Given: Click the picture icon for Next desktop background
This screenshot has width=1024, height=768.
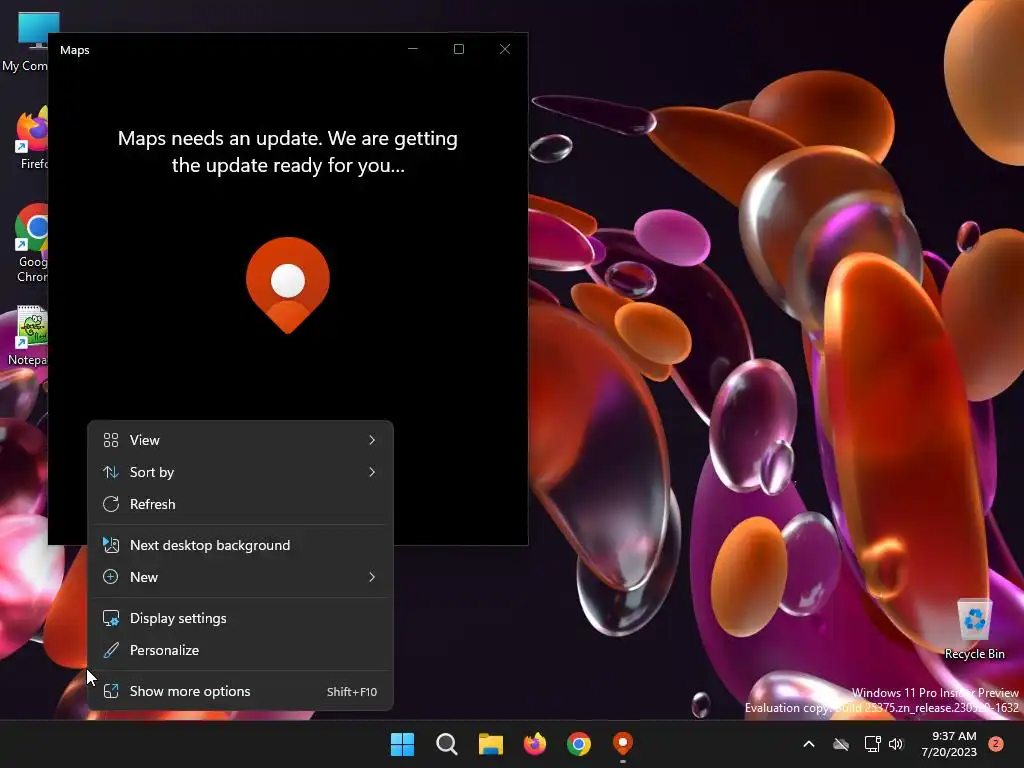Looking at the screenshot, I should [111, 545].
